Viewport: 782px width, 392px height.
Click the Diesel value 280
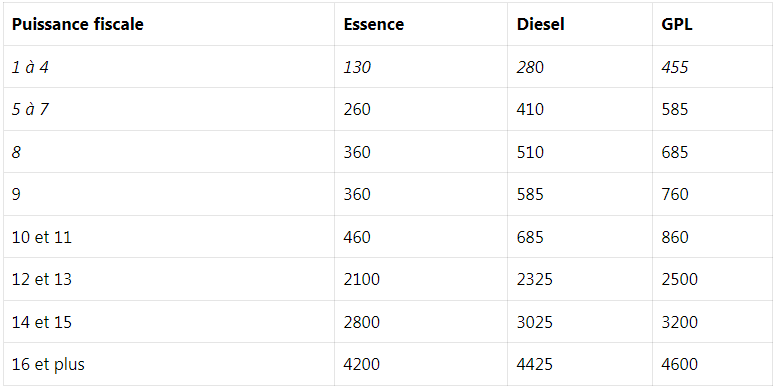click(x=530, y=67)
